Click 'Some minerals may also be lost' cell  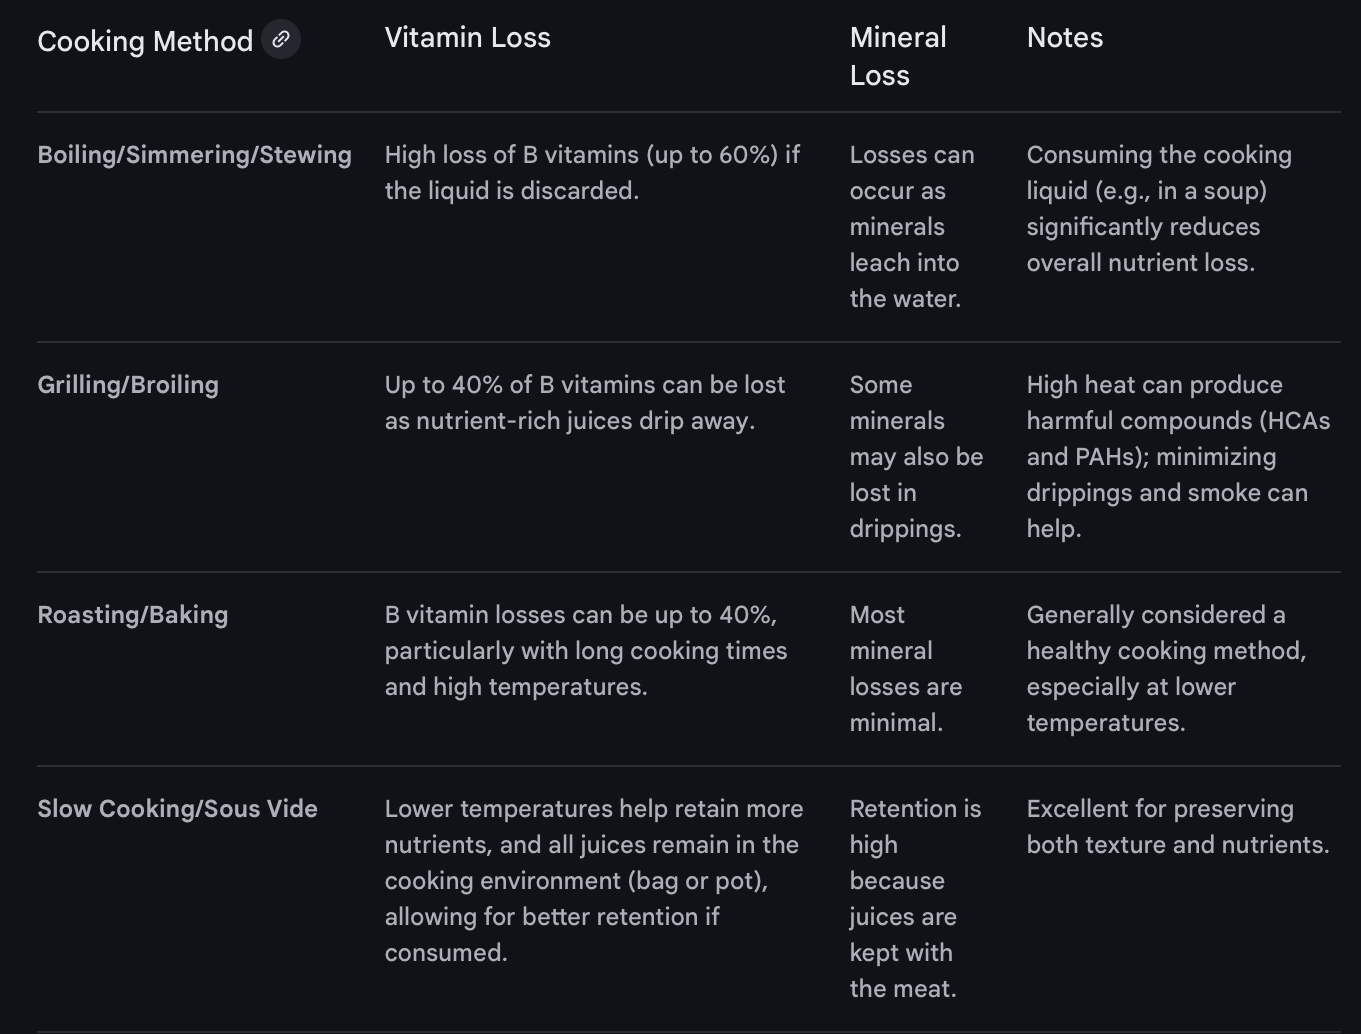click(x=915, y=457)
